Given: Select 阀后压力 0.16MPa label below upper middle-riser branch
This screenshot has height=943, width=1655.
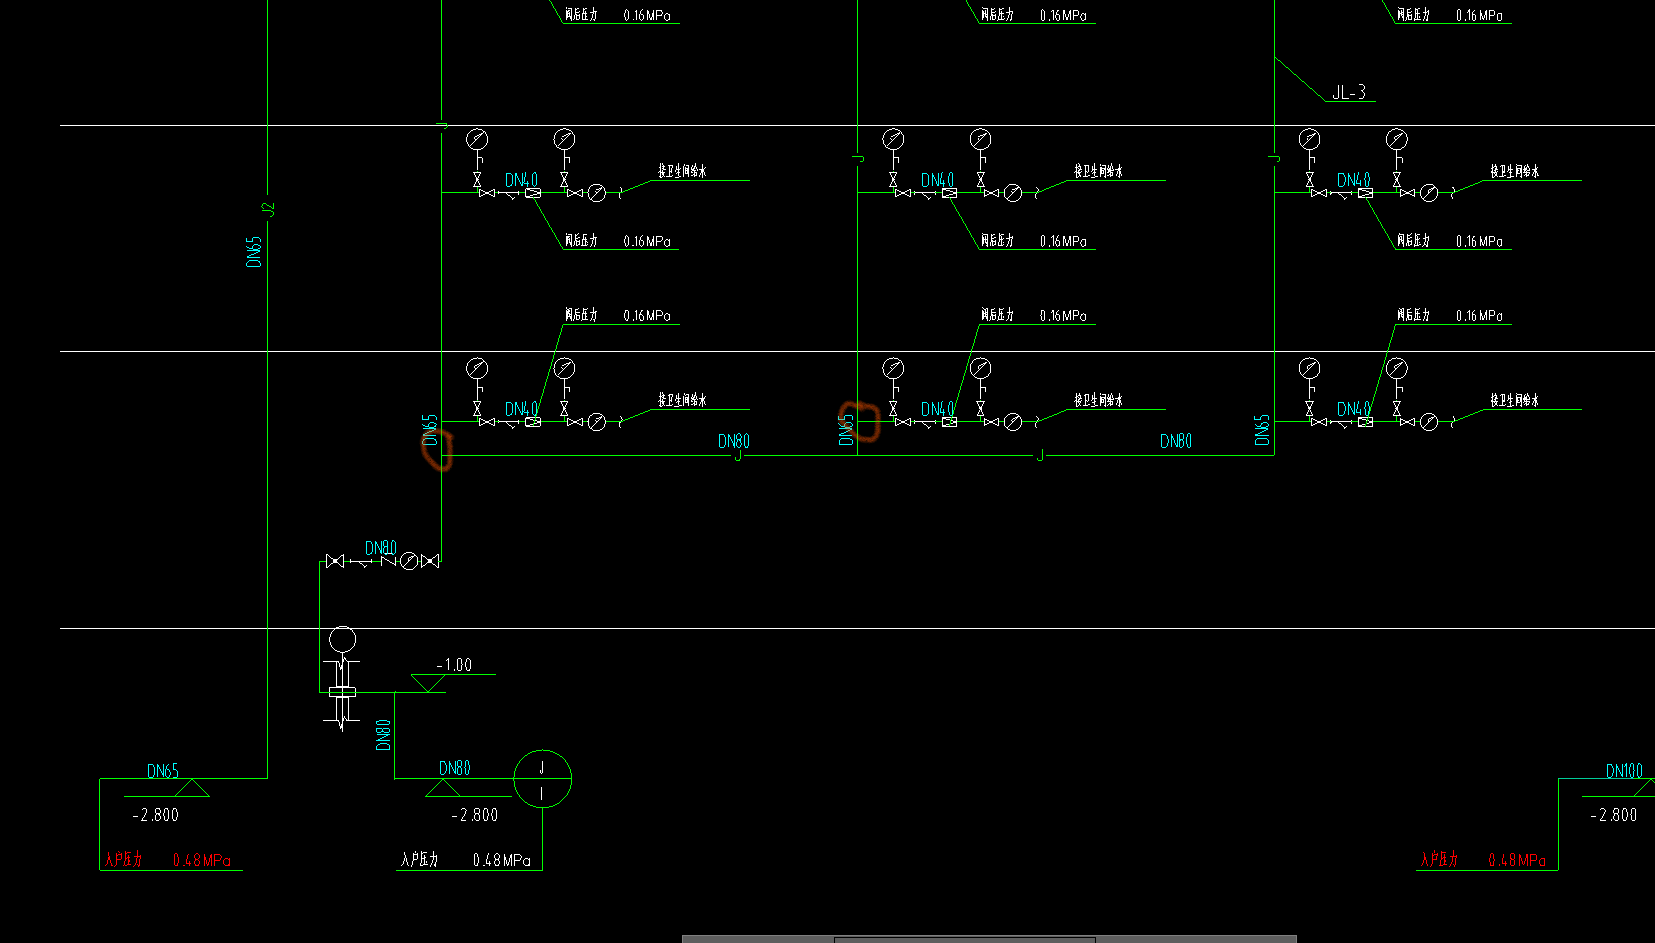Looking at the screenshot, I should pos(1033,241).
